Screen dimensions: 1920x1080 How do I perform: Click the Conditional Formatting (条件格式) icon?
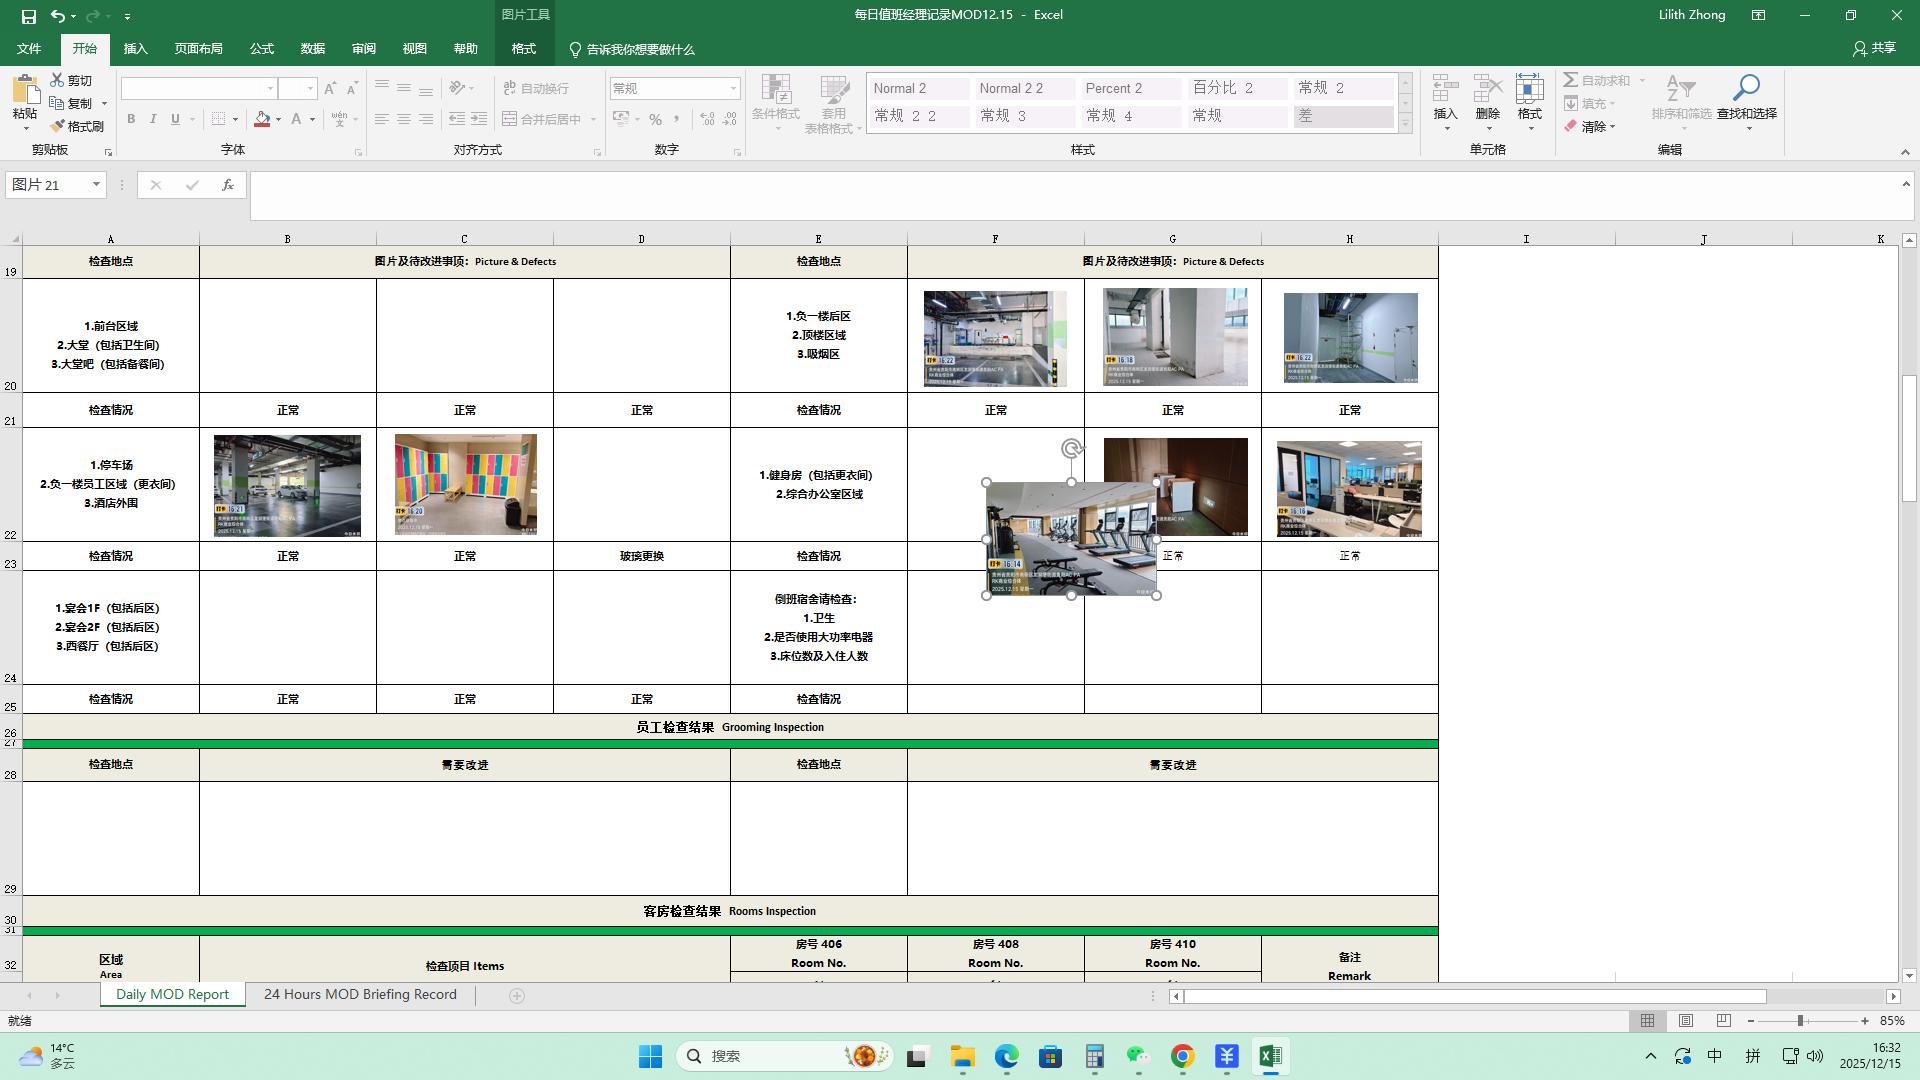(776, 90)
